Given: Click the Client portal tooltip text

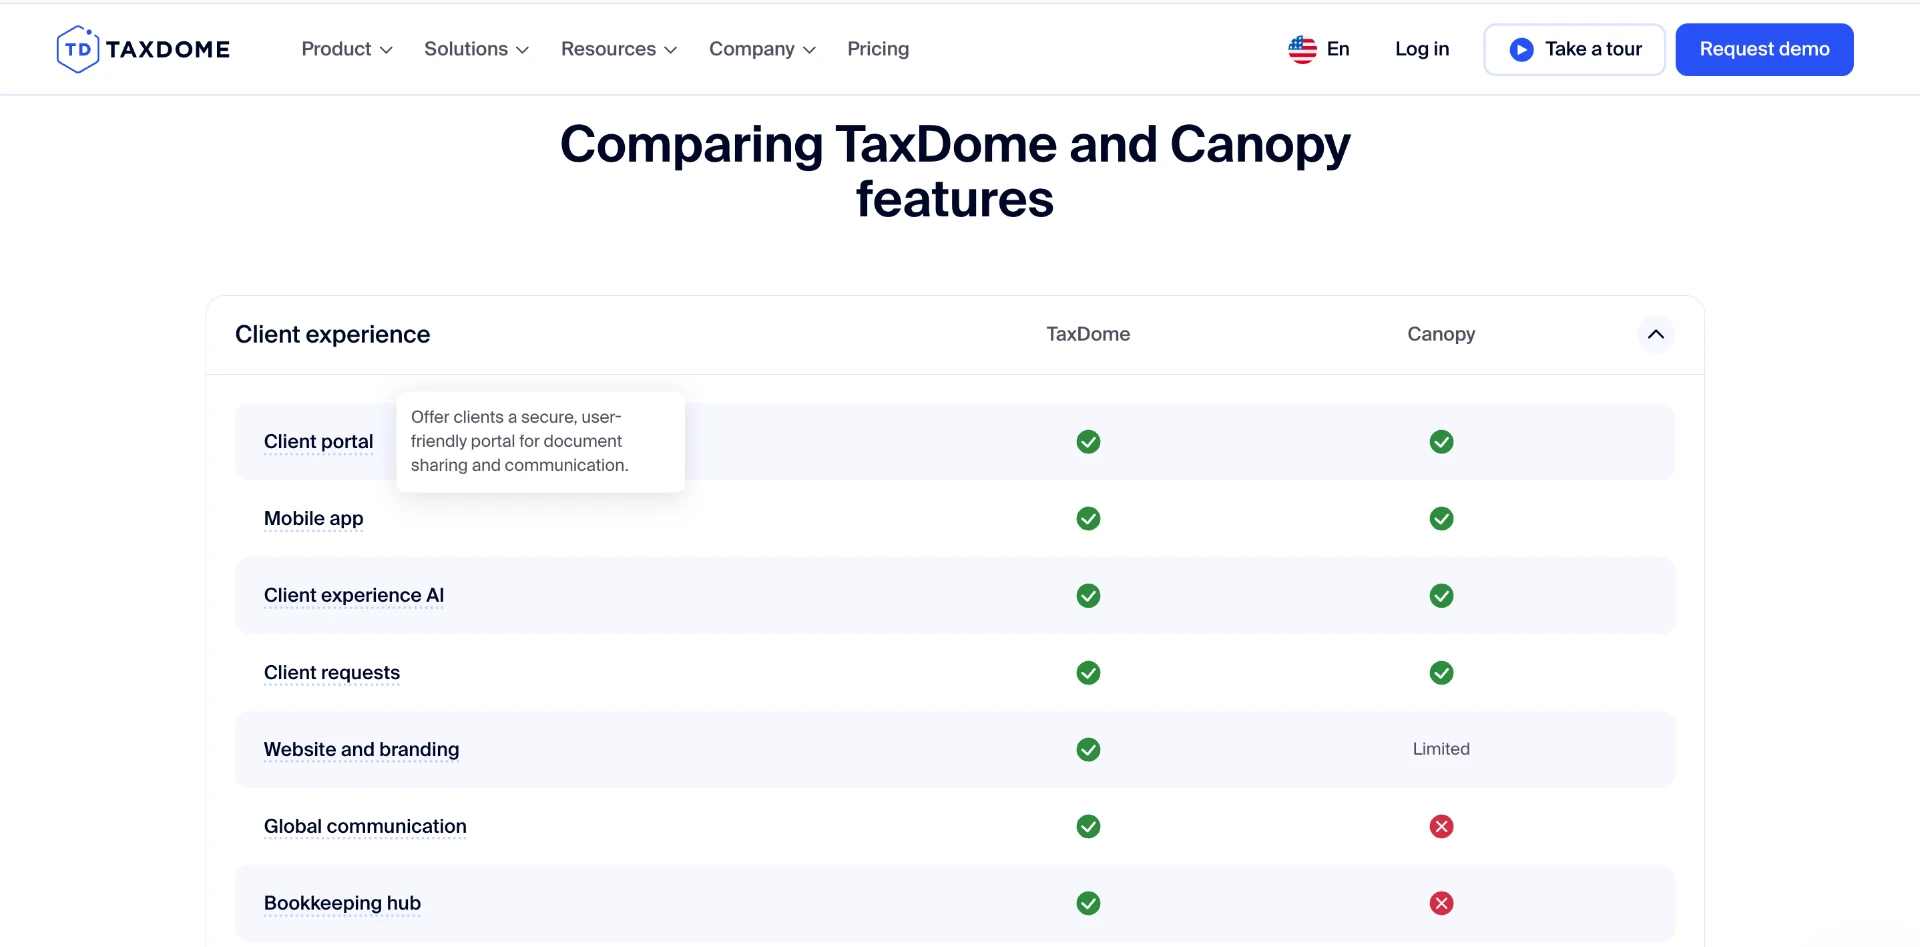Looking at the screenshot, I should click(x=519, y=441).
